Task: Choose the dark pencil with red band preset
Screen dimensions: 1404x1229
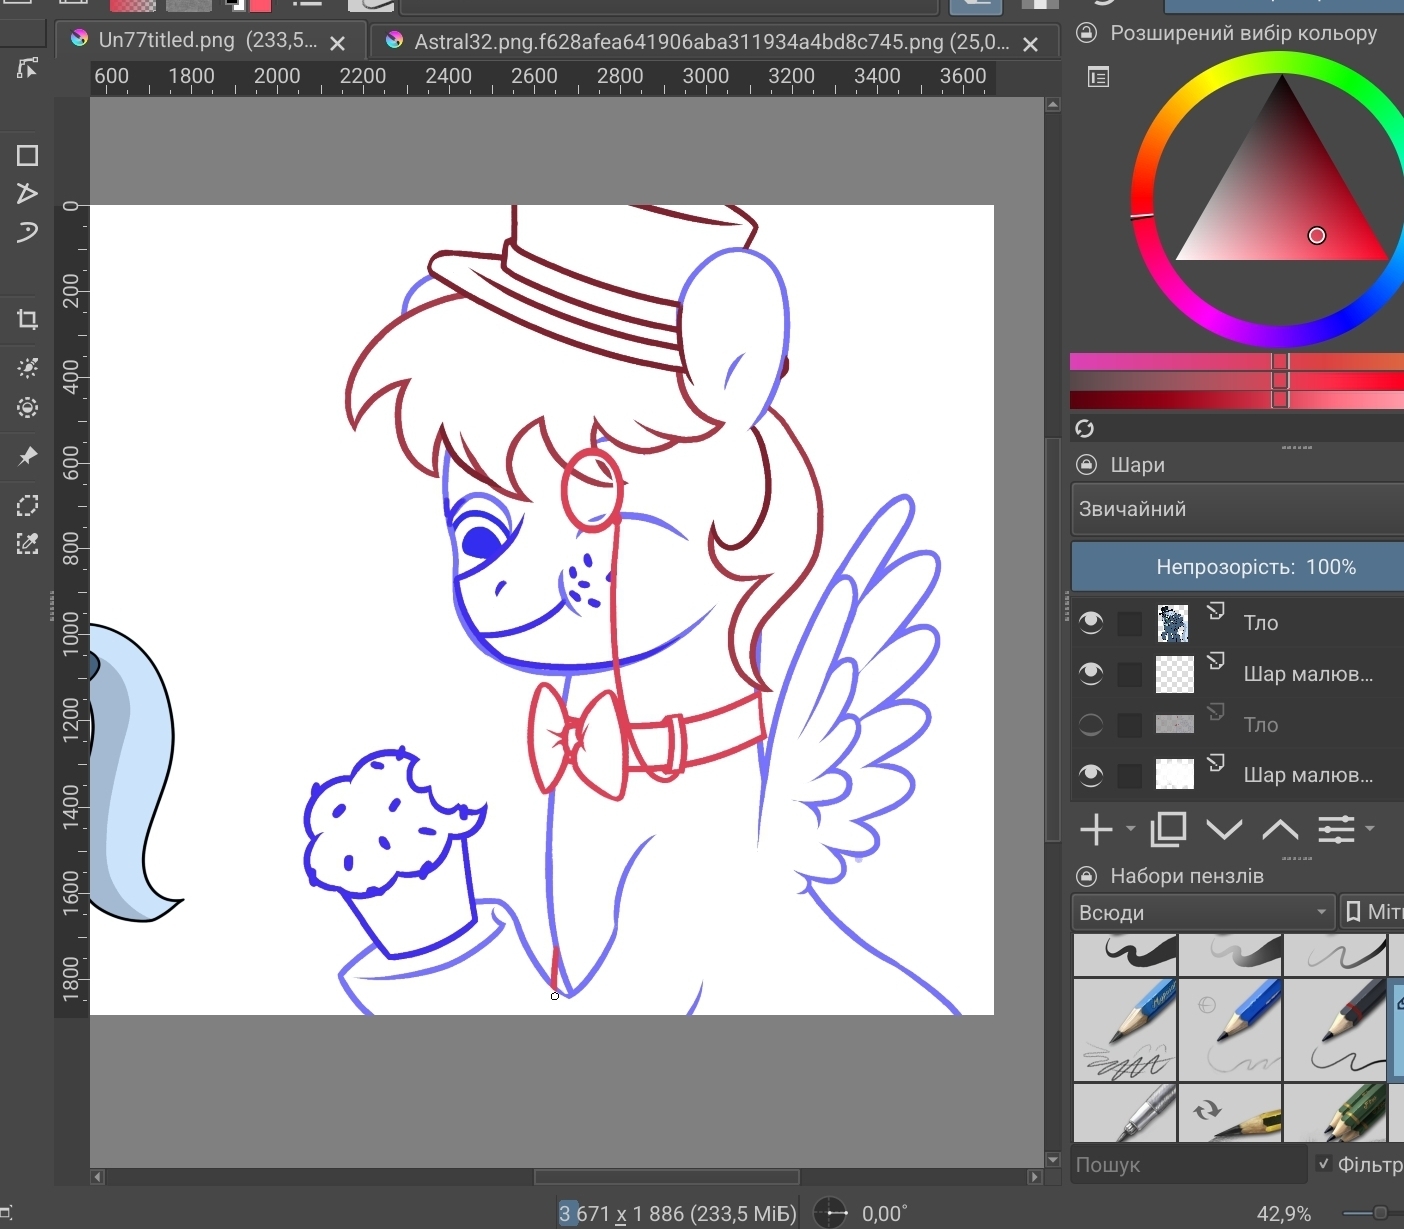Action: click(1335, 1030)
